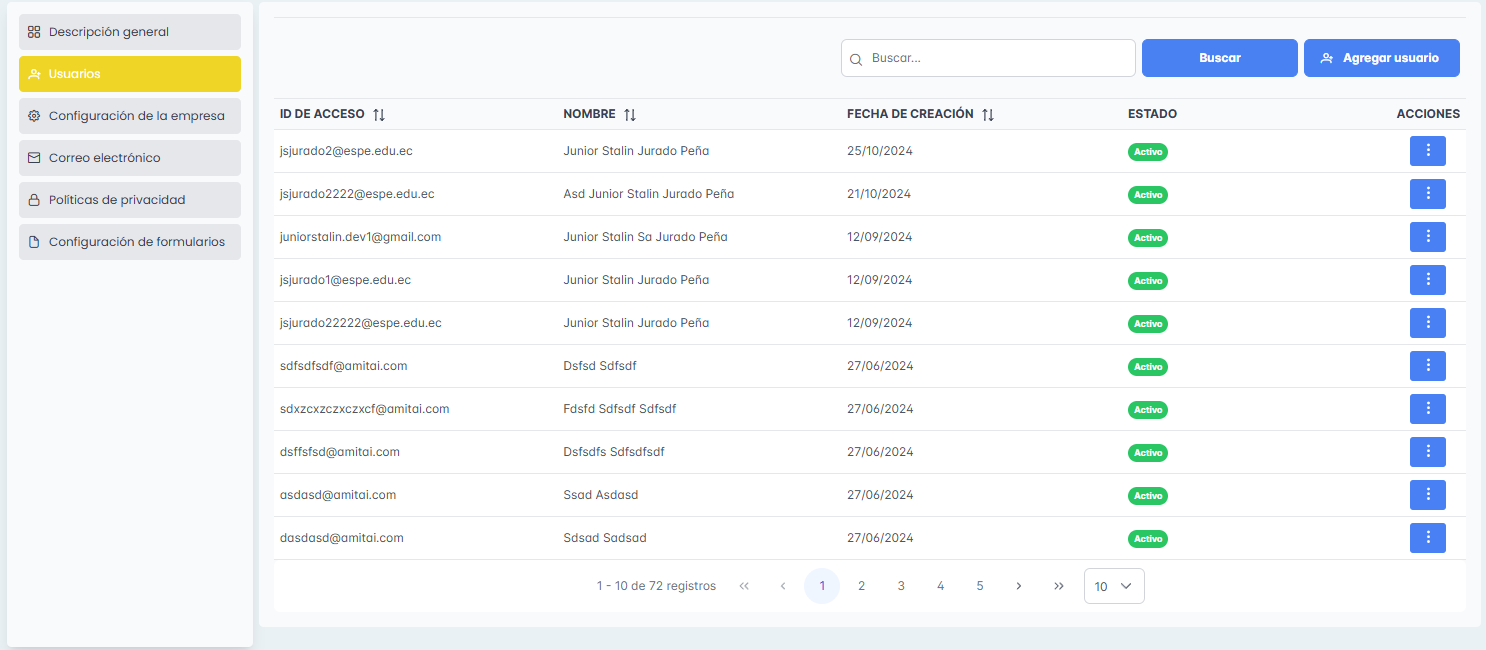Open actions menu for juniorstalin.dev1@gmail.com row
This screenshot has width=1486, height=650.
pos(1427,237)
